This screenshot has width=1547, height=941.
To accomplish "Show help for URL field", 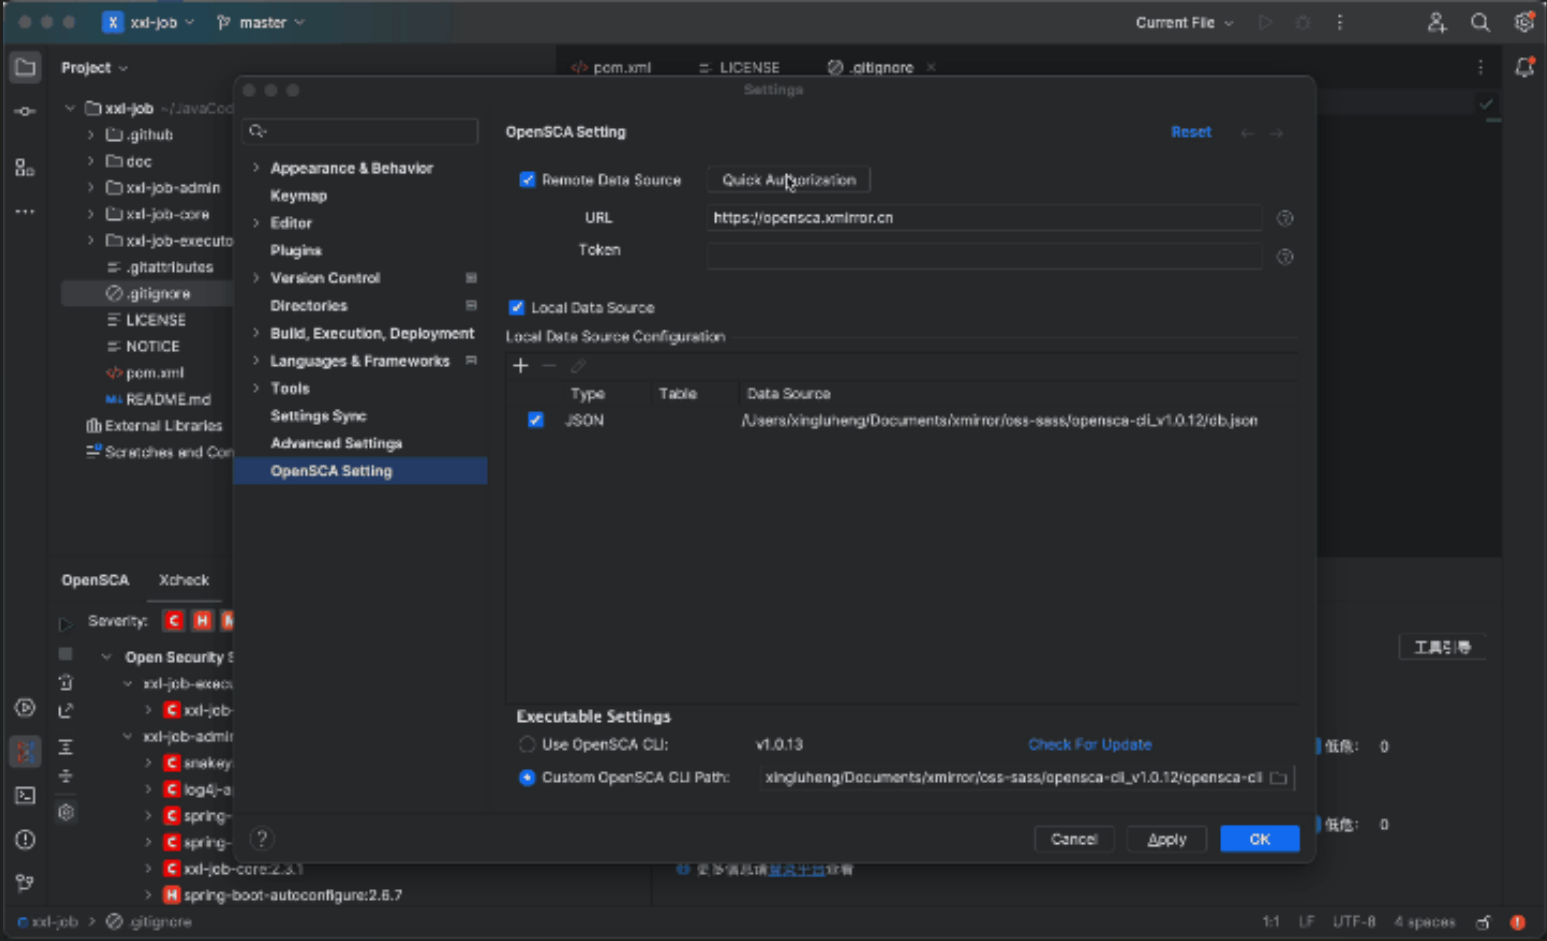I will (1285, 218).
